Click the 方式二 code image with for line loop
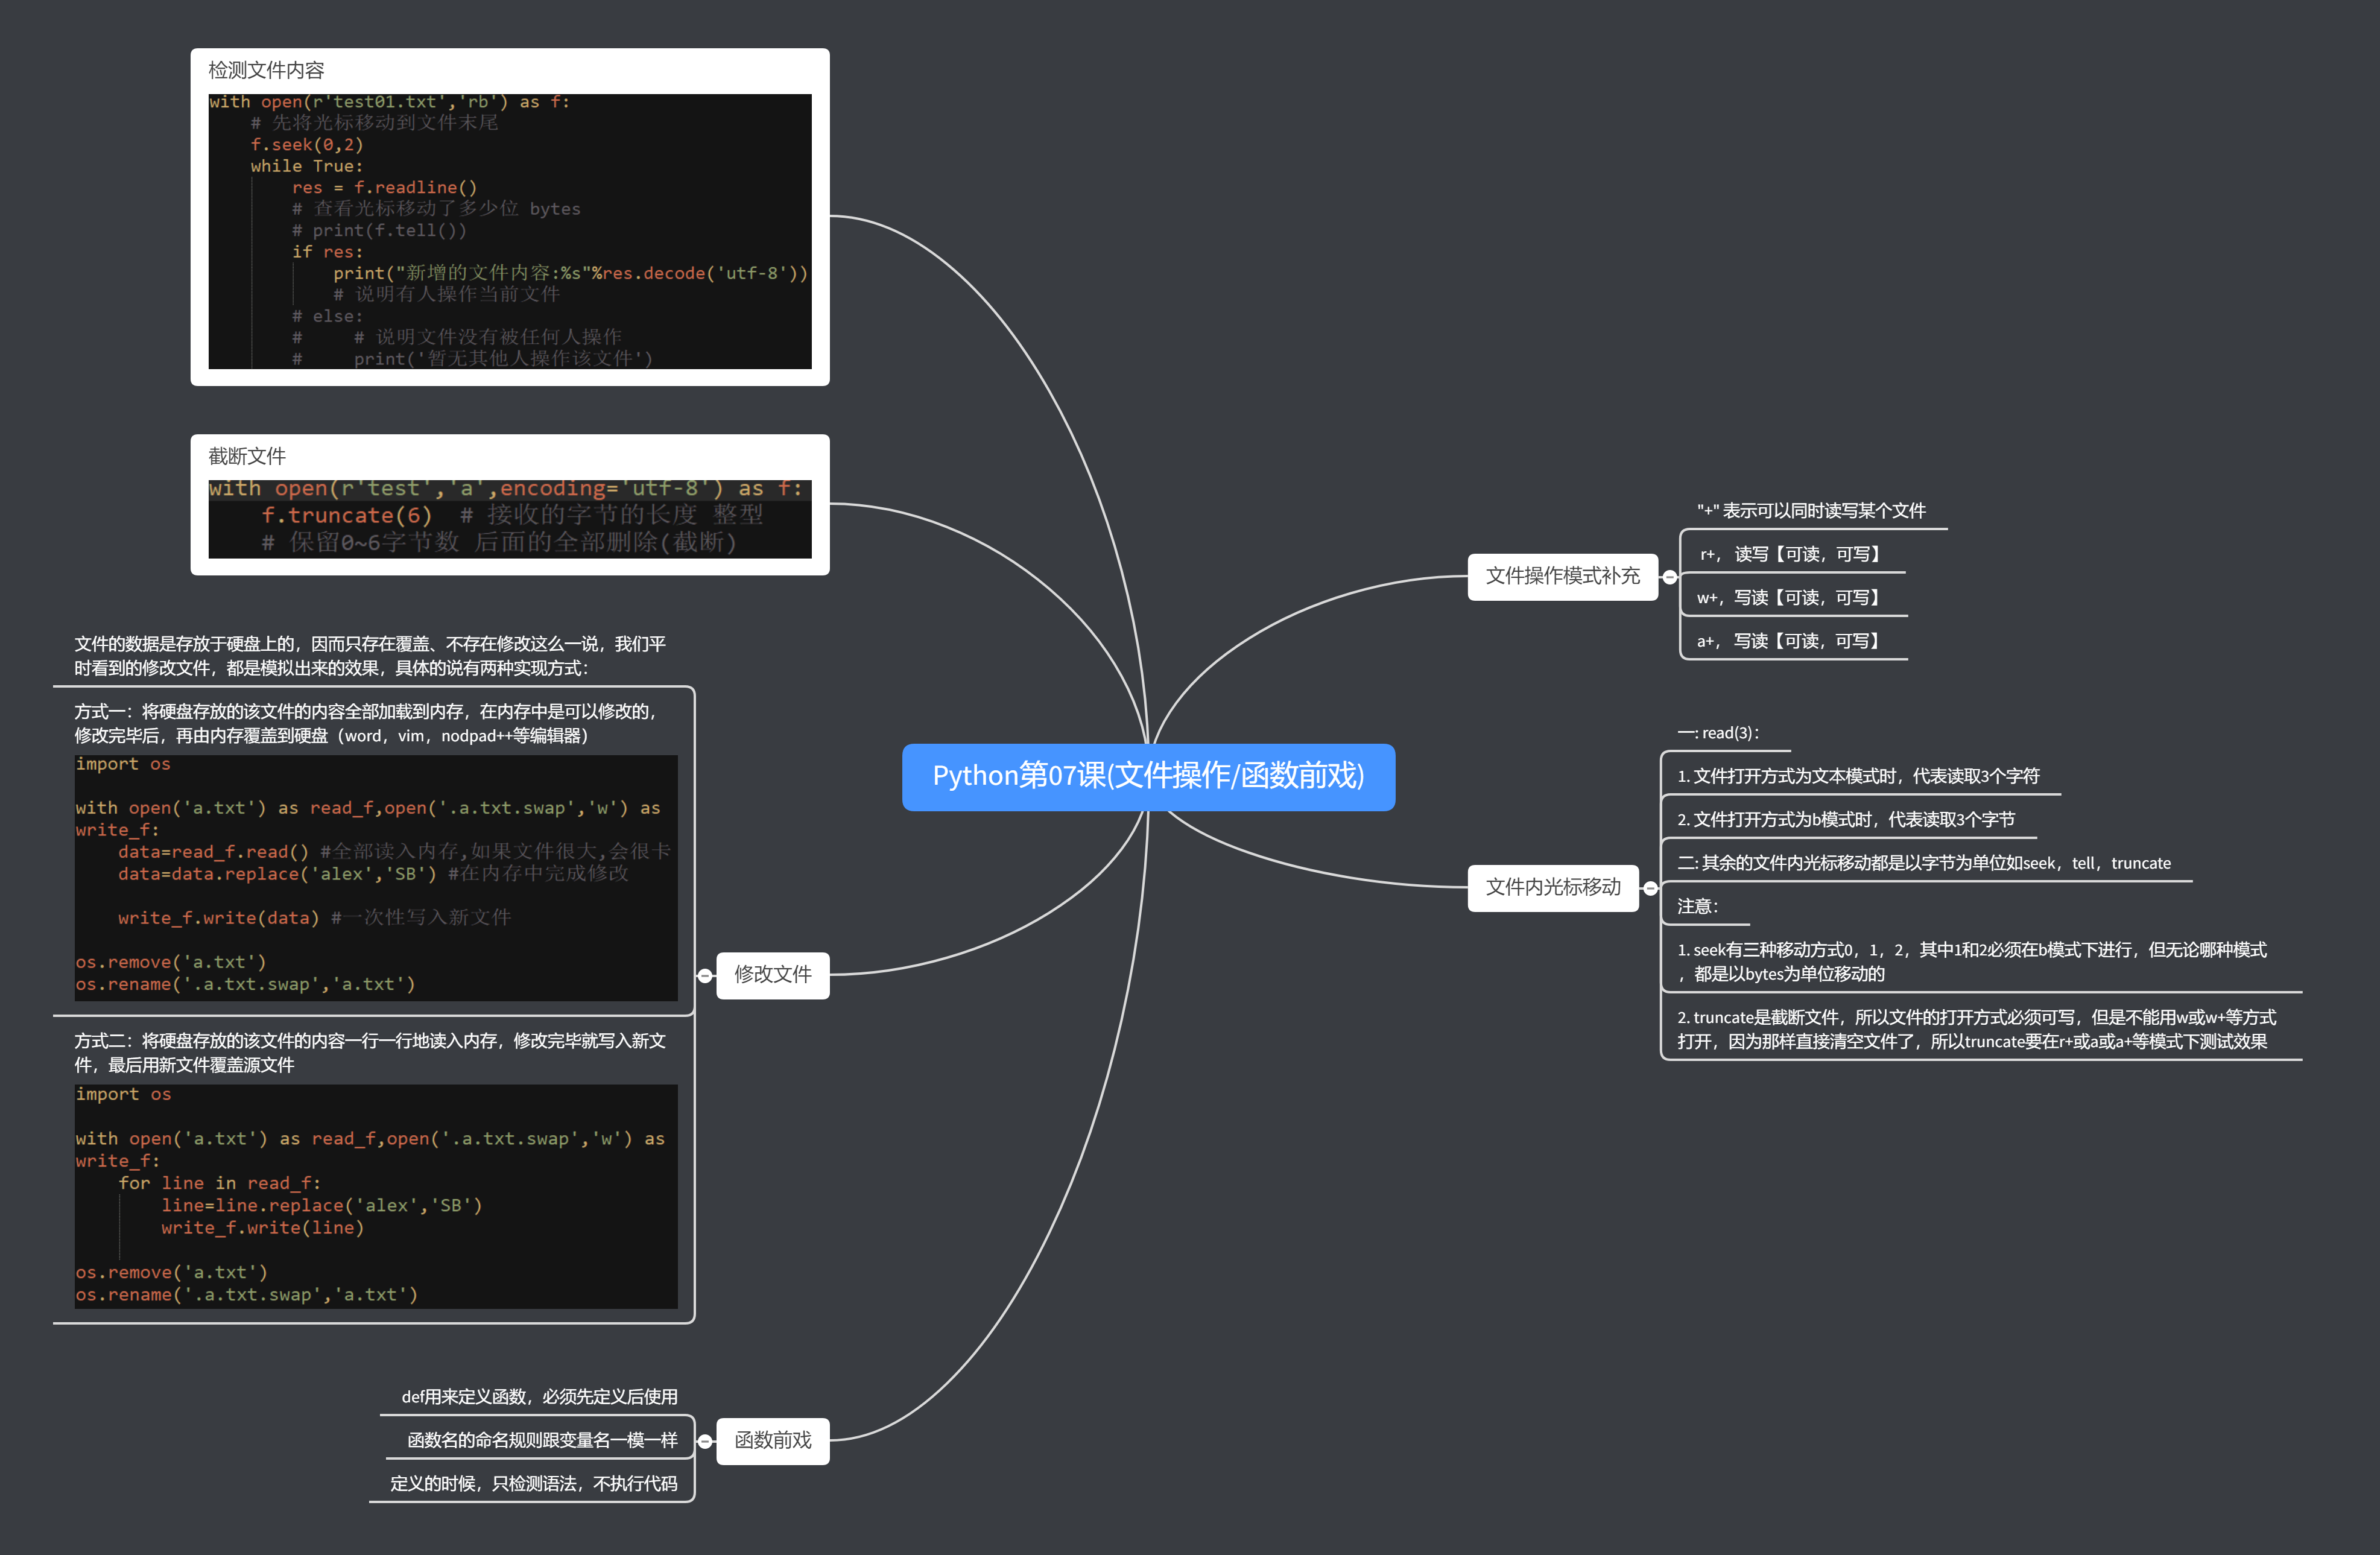Image resolution: width=2380 pixels, height=1555 pixels. [376, 1197]
